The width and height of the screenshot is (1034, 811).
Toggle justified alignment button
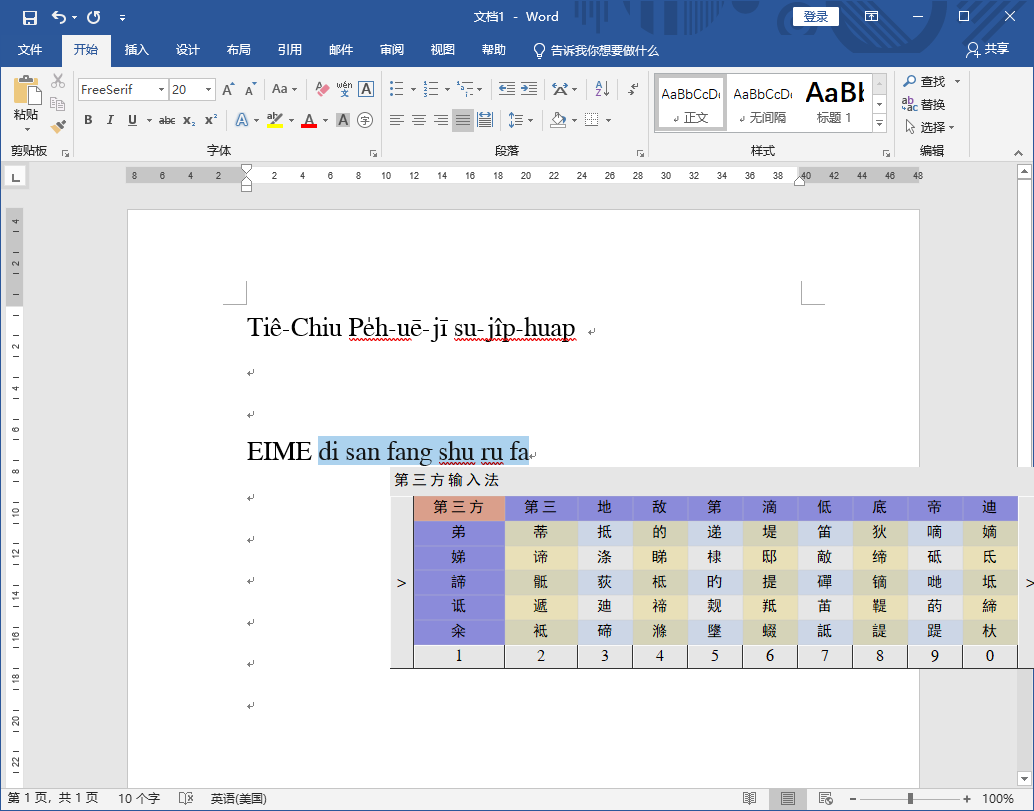pos(463,120)
